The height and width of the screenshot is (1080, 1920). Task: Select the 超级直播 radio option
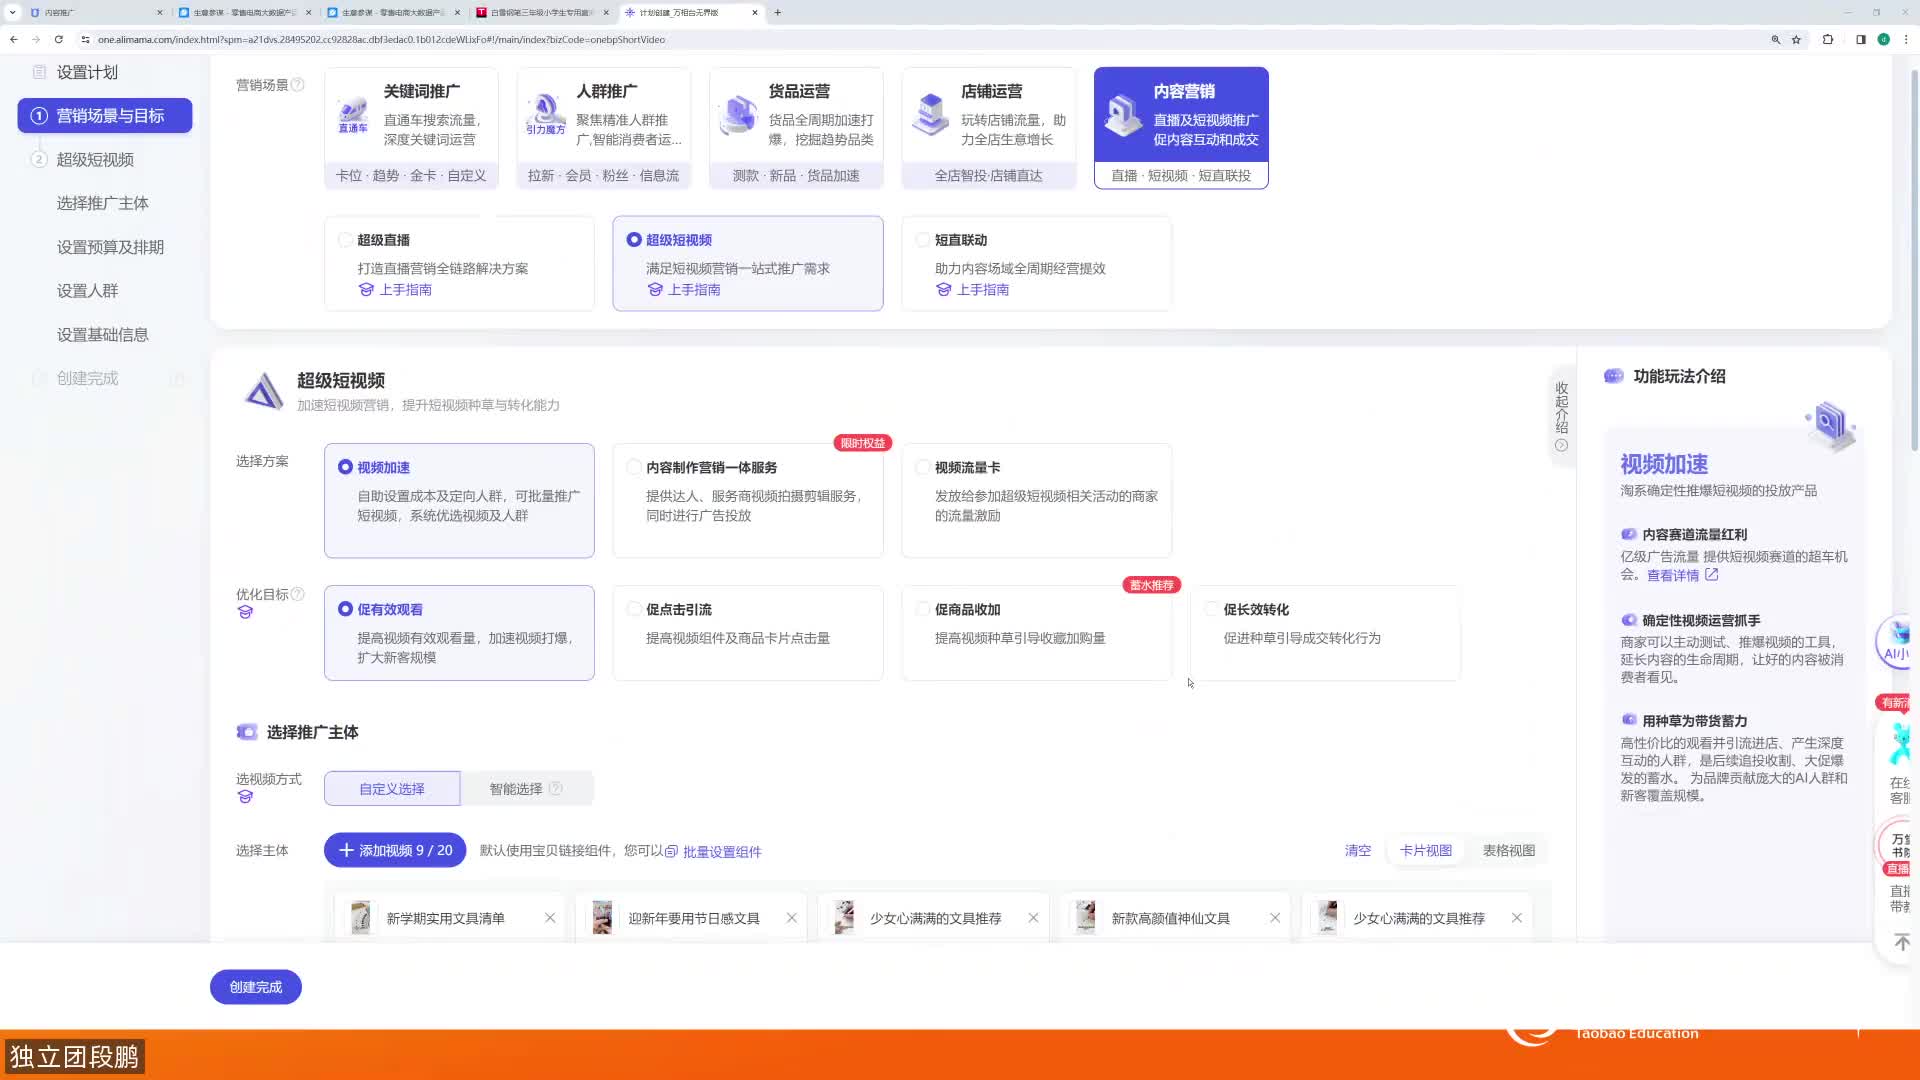click(x=345, y=240)
